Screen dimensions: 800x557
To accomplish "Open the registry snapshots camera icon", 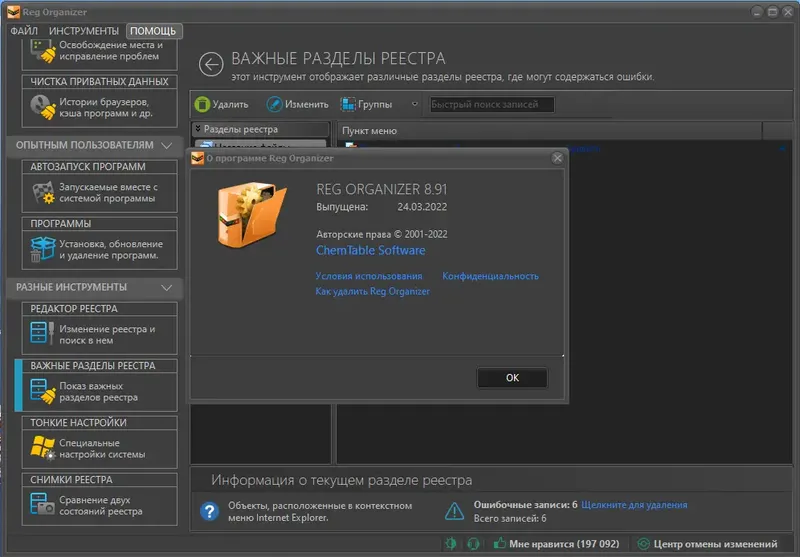I will [x=42, y=503].
